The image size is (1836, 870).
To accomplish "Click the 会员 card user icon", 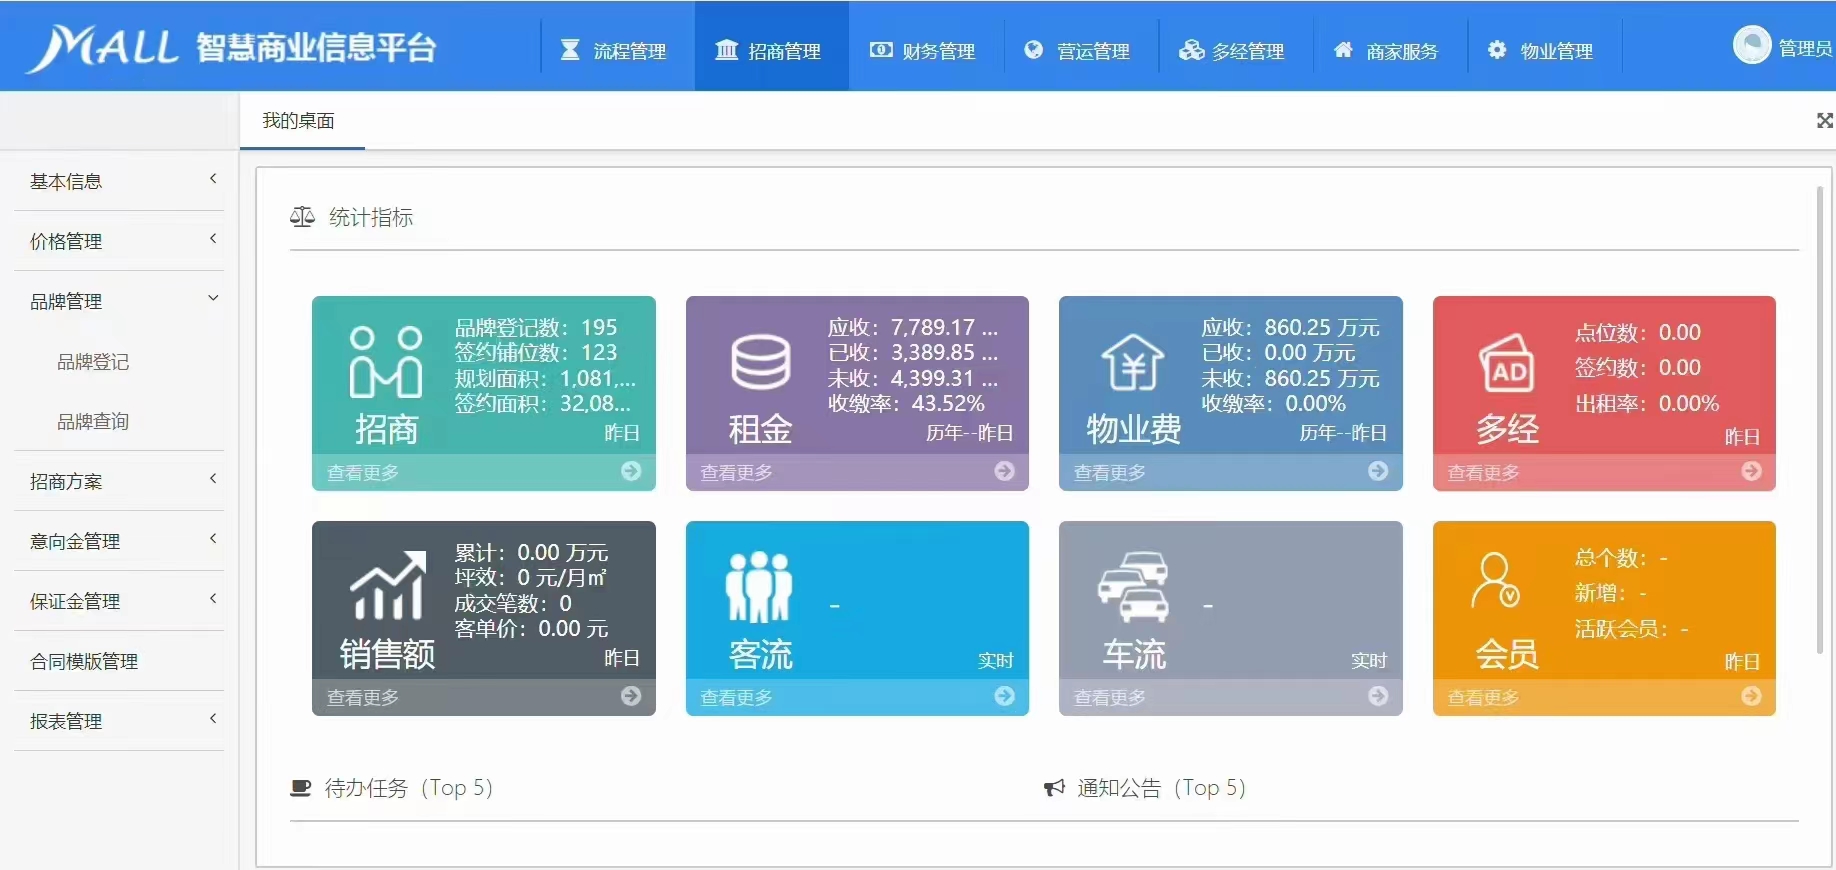I will (x=1496, y=581).
